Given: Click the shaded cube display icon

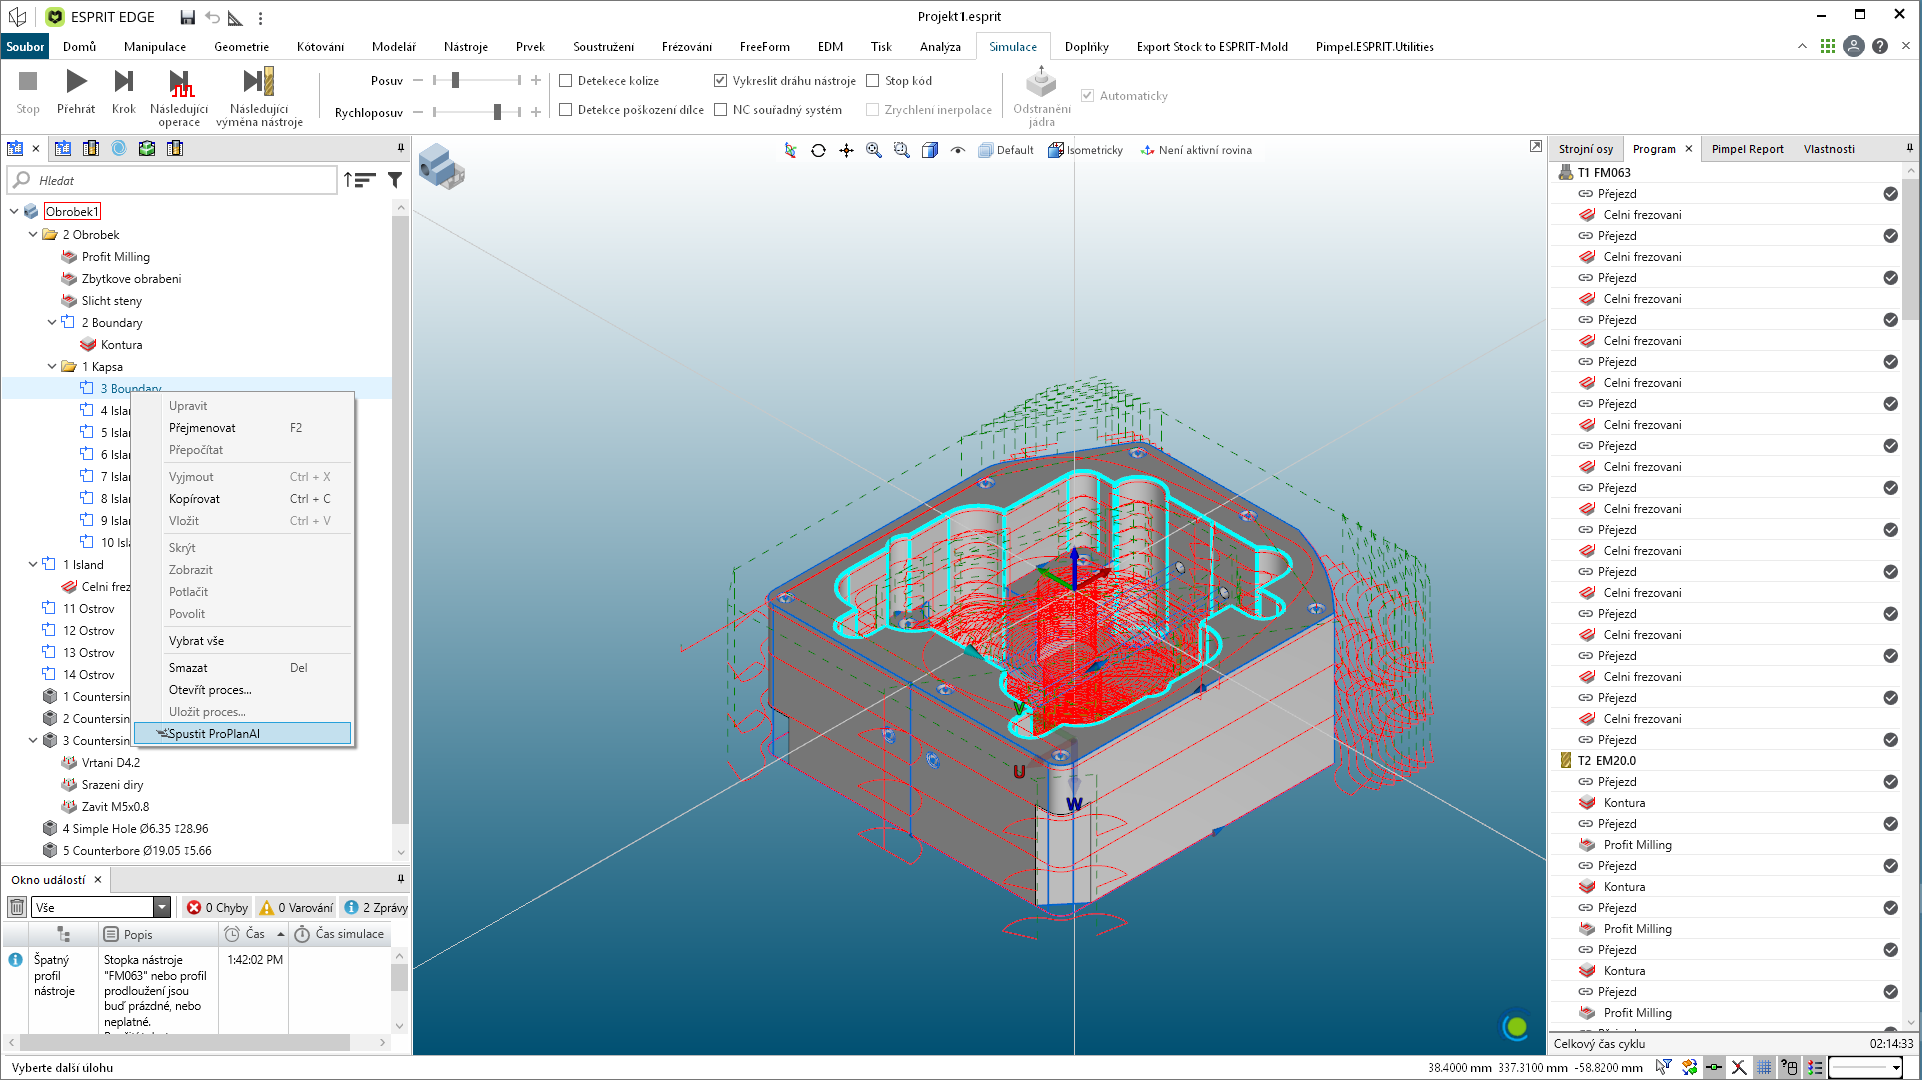Looking at the screenshot, I should (930, 150).
